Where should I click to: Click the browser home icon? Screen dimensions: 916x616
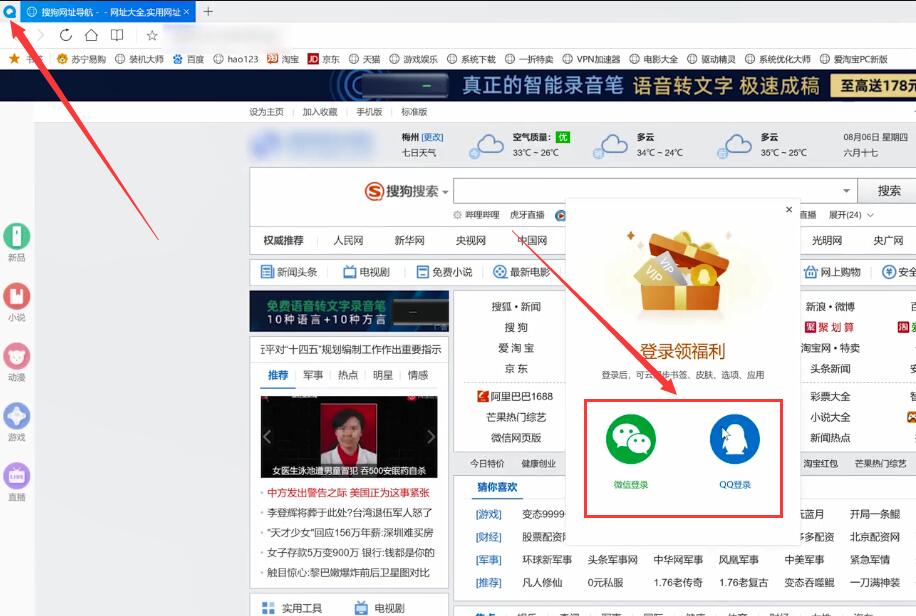point(89,33)
